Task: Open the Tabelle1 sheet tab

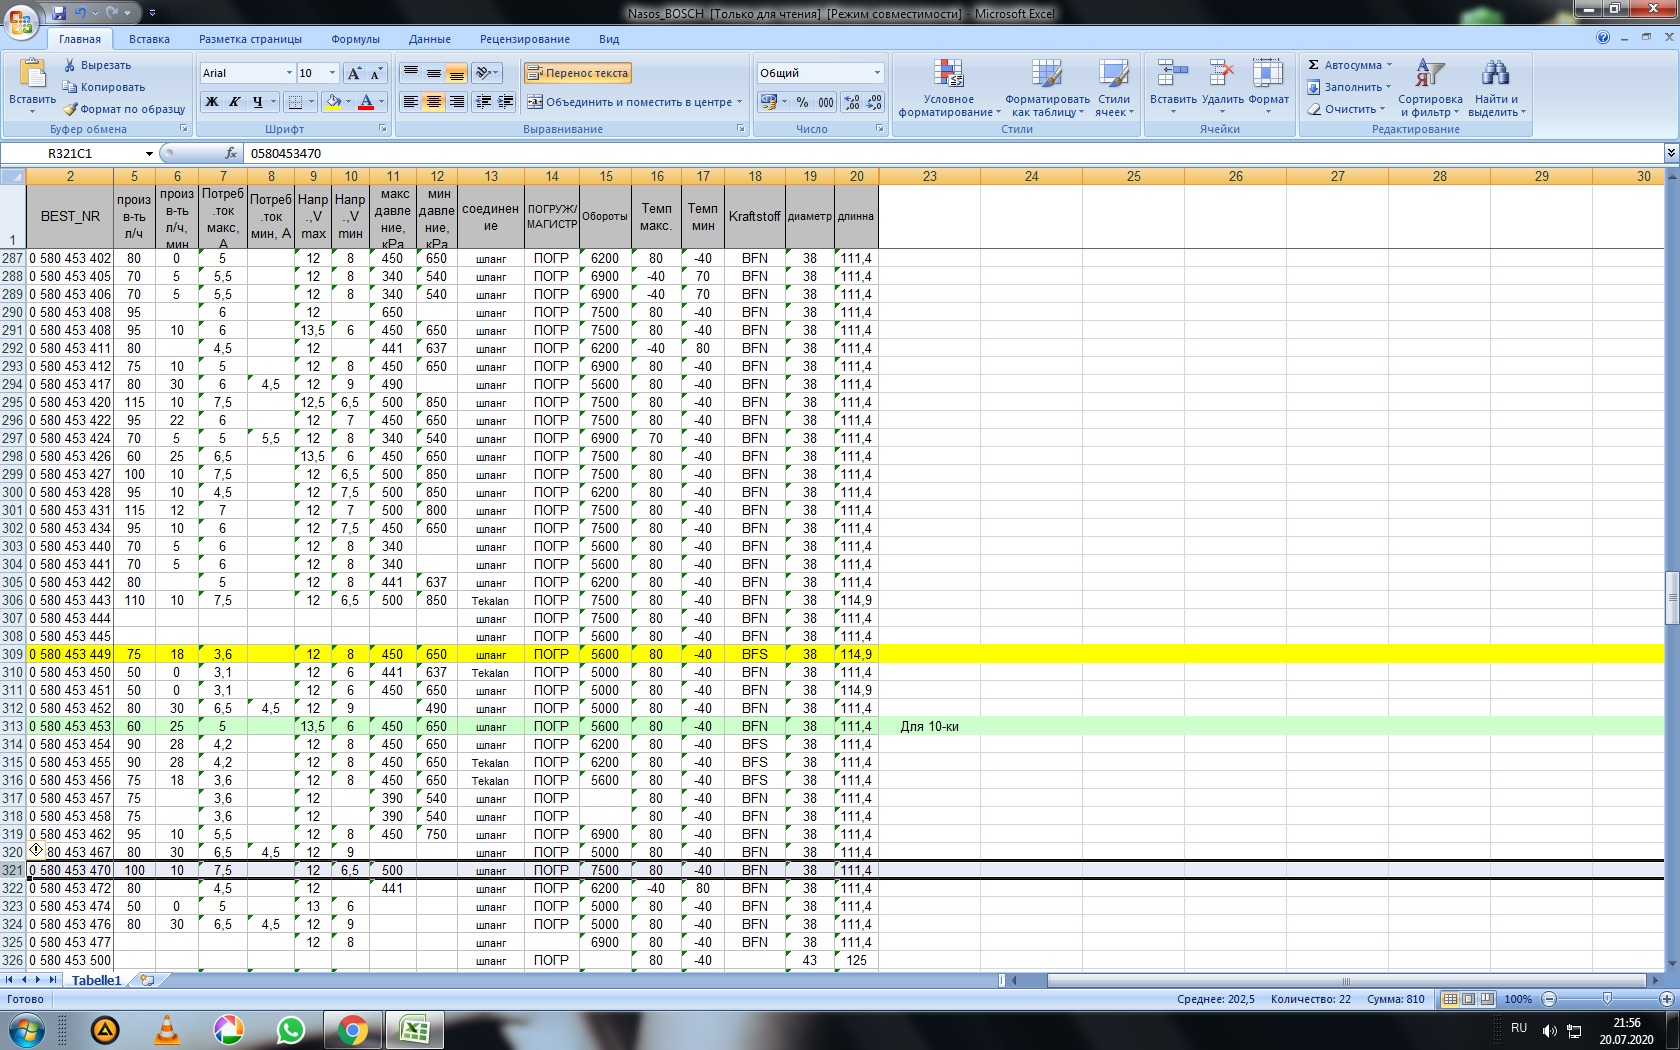Action: (96, 980)
